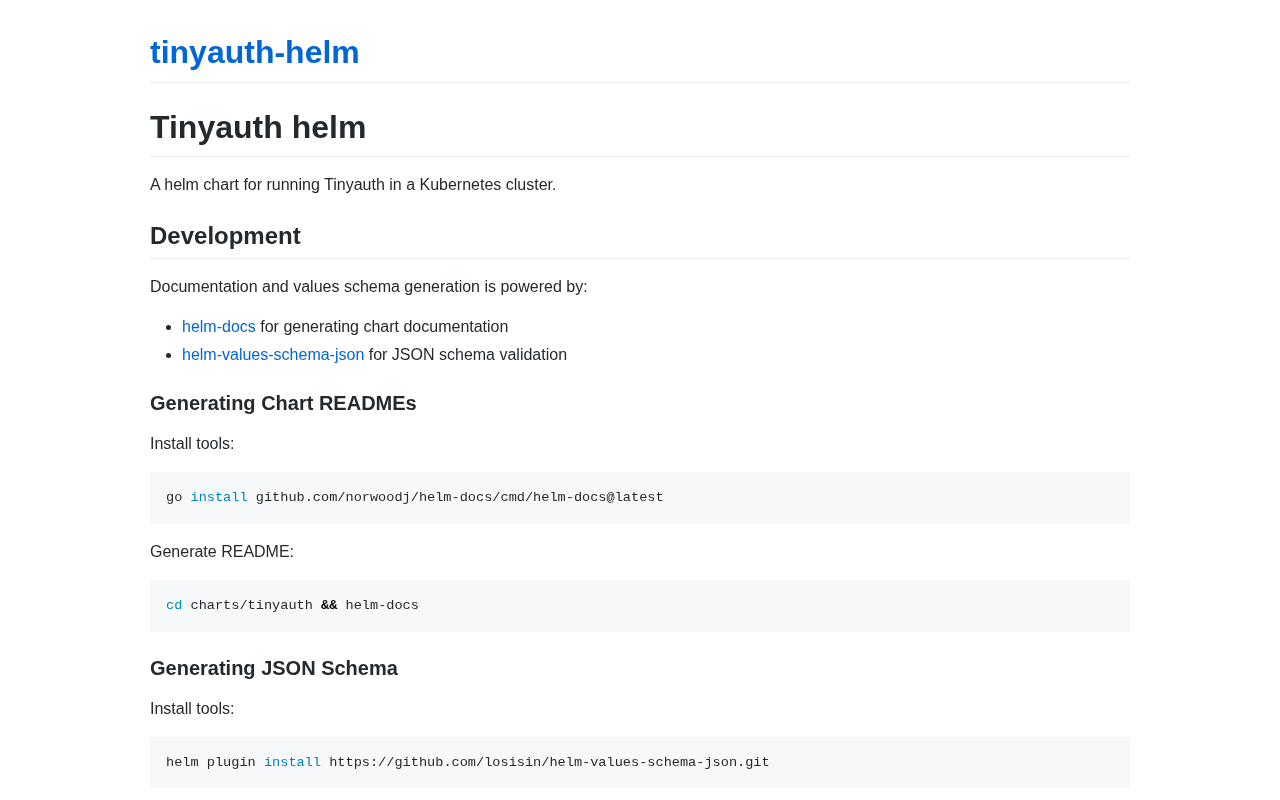Screen dimensions: 1280x800
Task: Click the "Generating JSON Schema" heading
Action: tap(274, 668)
